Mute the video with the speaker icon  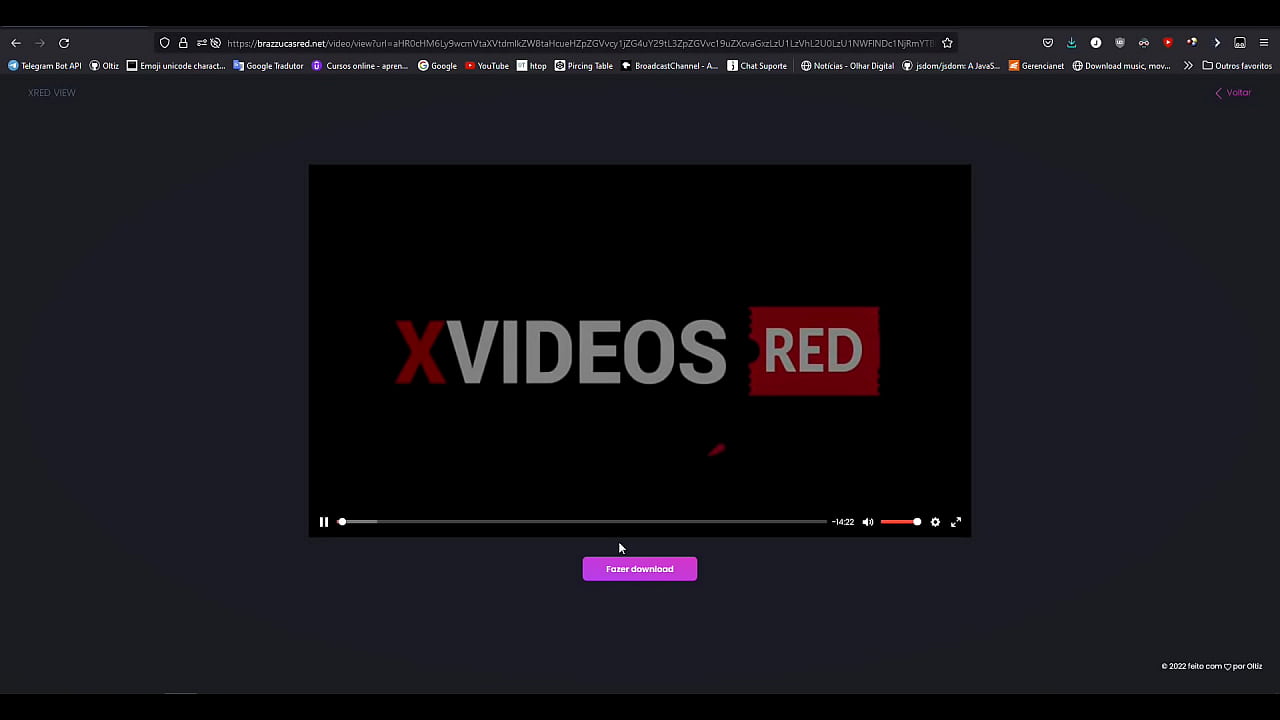coord(868,522)
